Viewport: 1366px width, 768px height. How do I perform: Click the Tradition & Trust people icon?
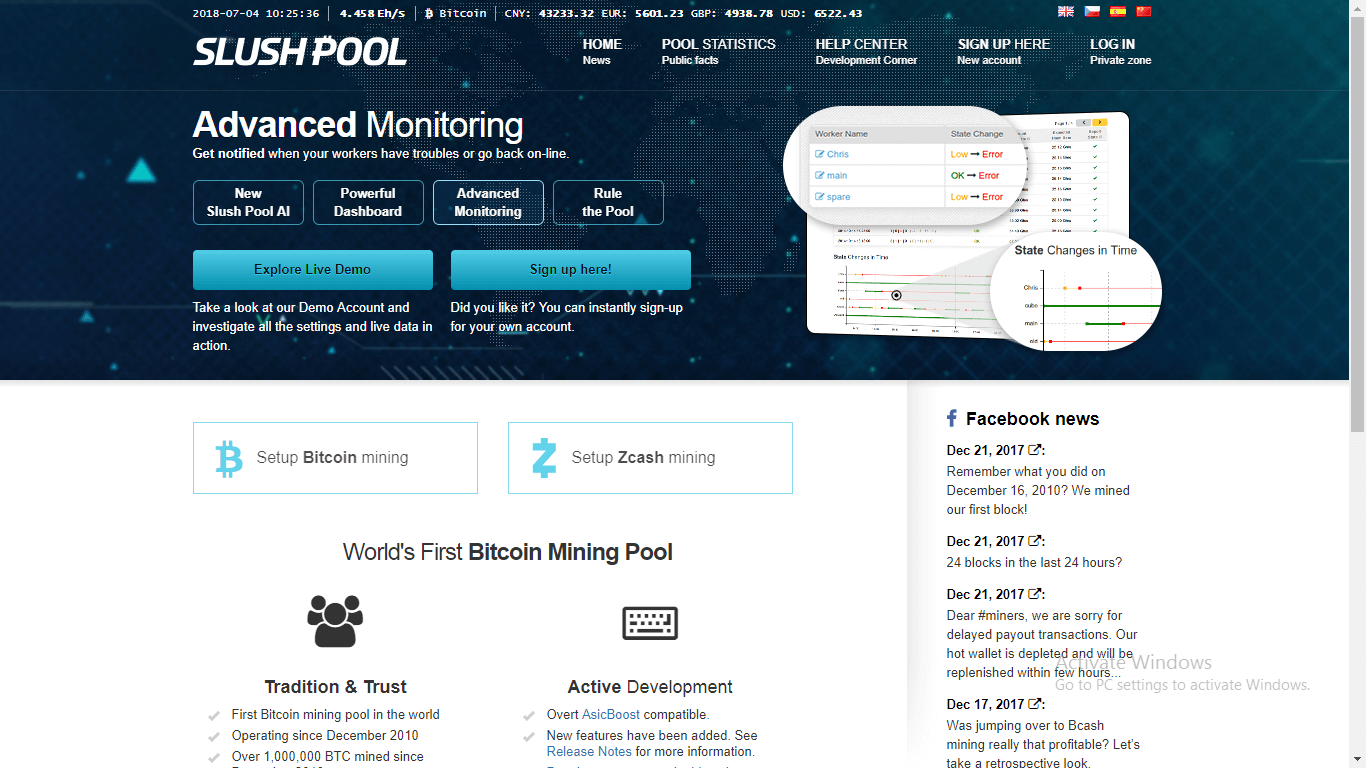click(335, 621)
